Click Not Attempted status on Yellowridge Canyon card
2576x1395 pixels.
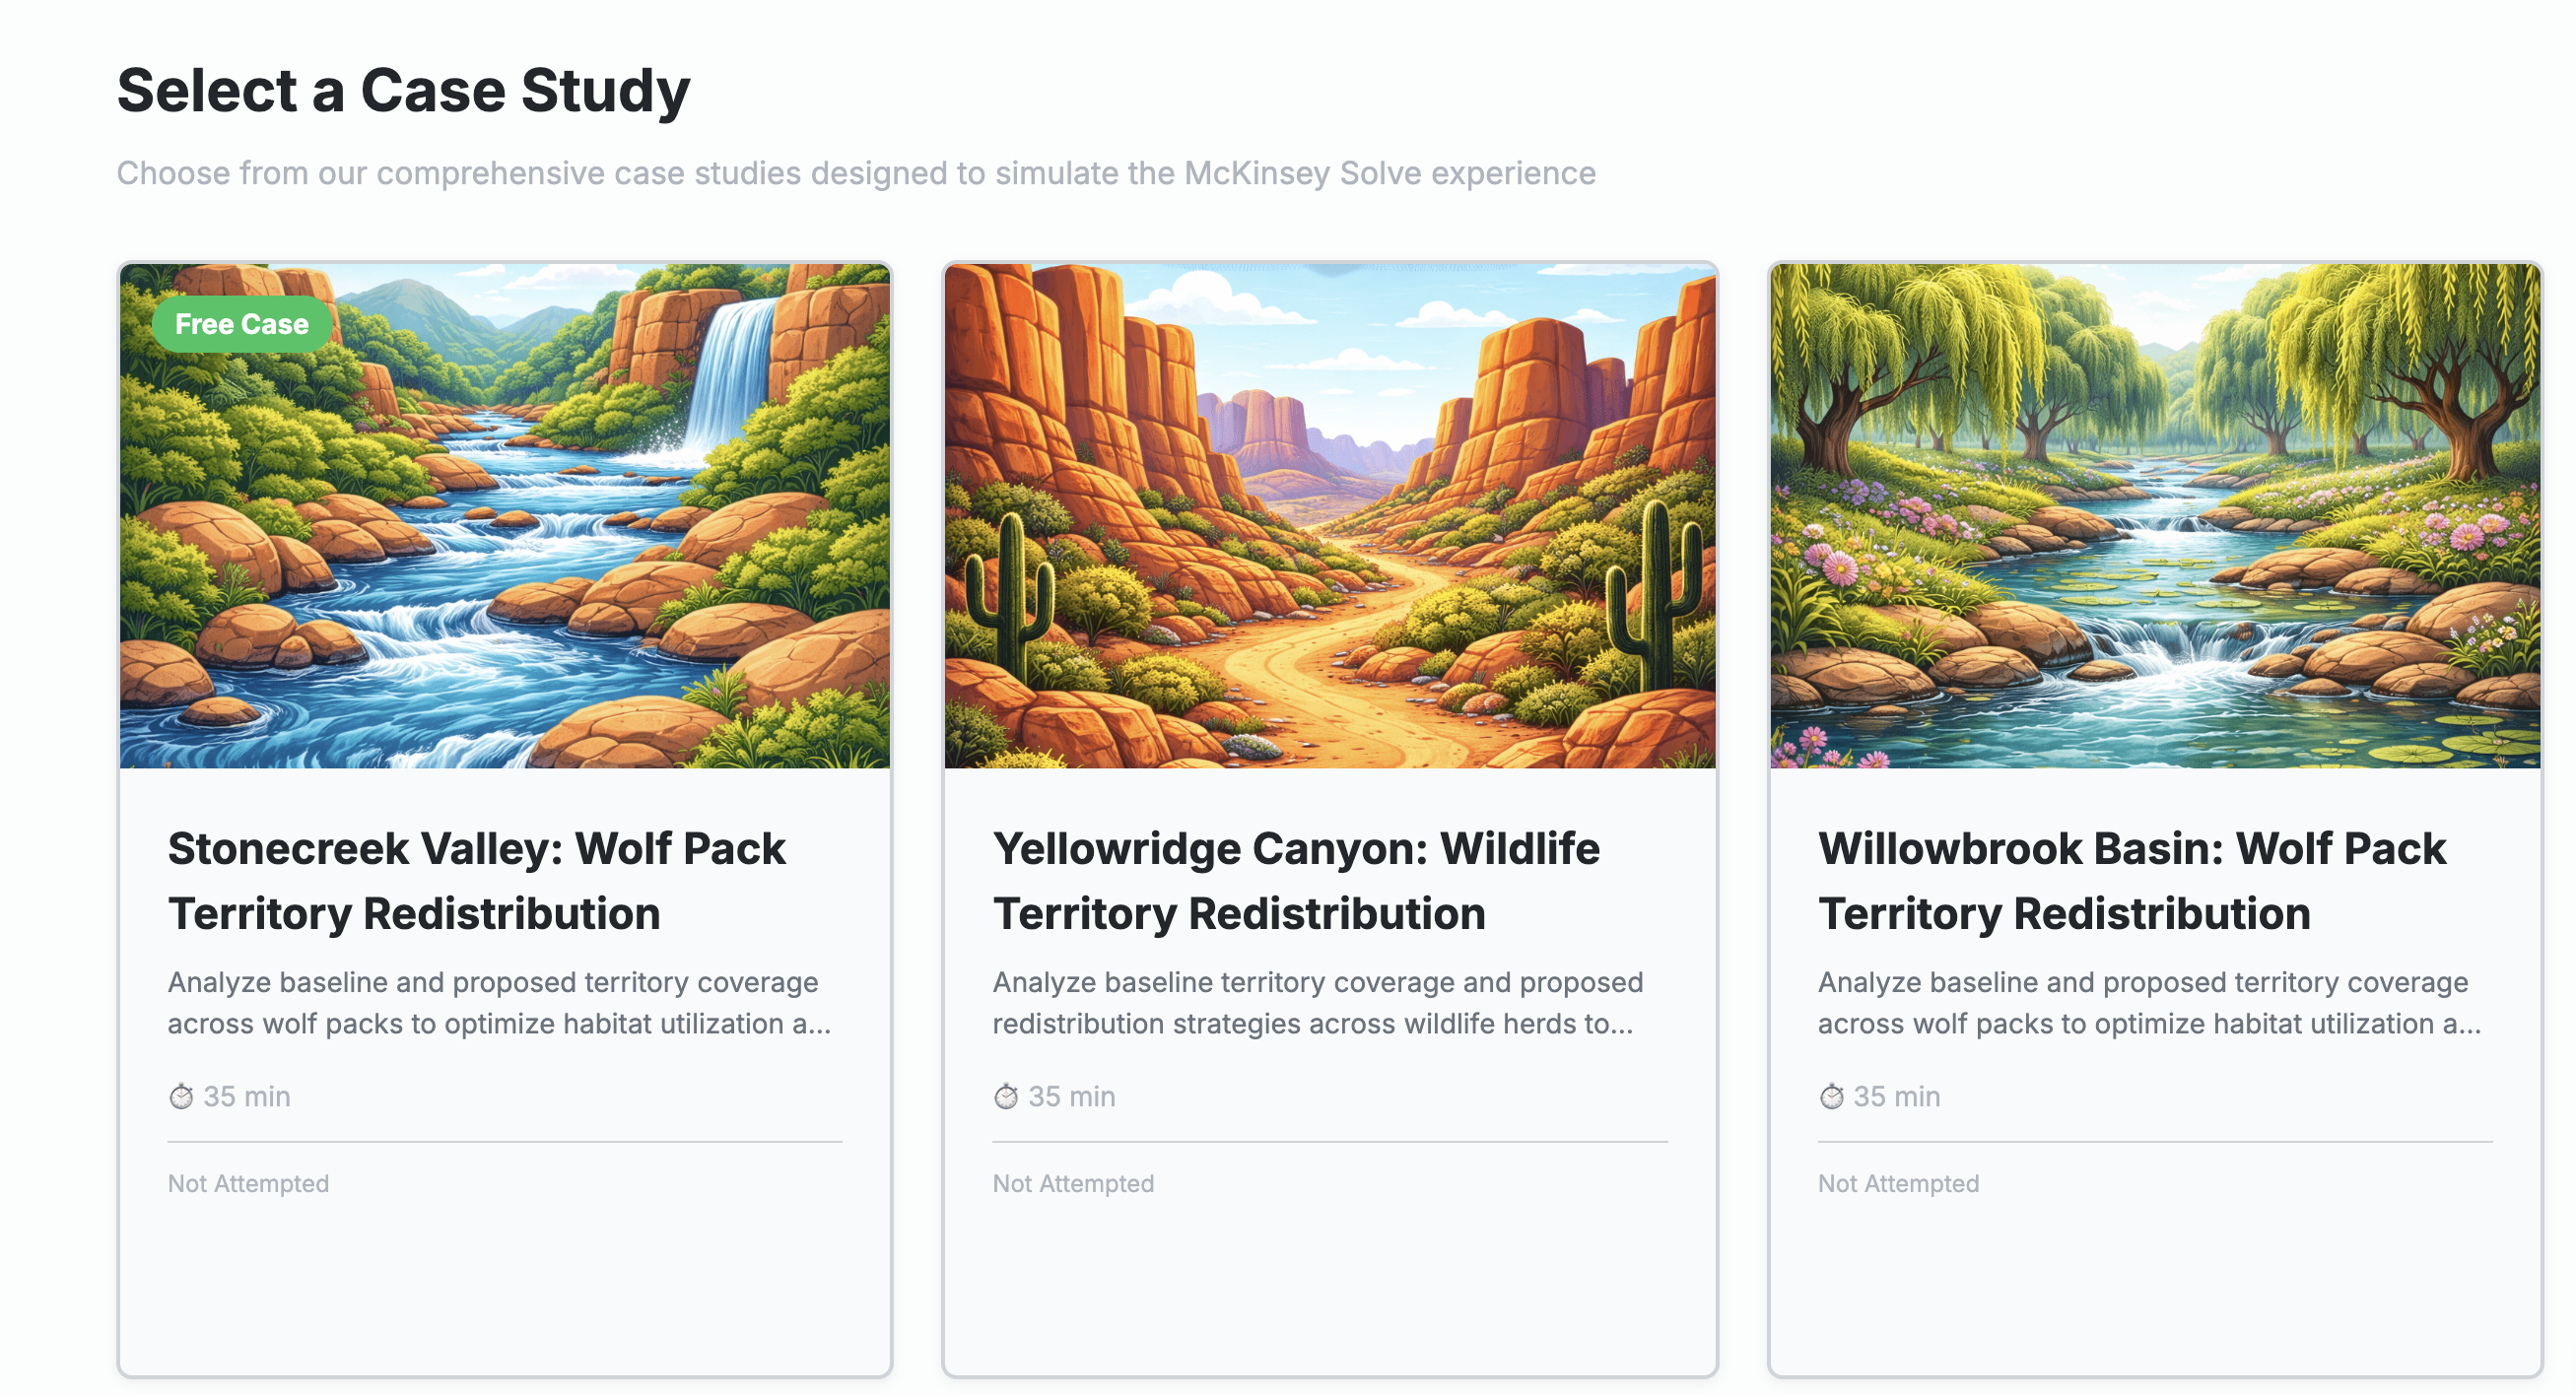(1073, 1183)
